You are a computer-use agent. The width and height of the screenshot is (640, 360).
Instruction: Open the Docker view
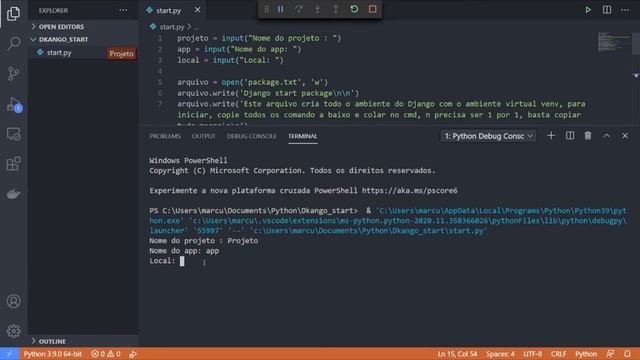13,194
